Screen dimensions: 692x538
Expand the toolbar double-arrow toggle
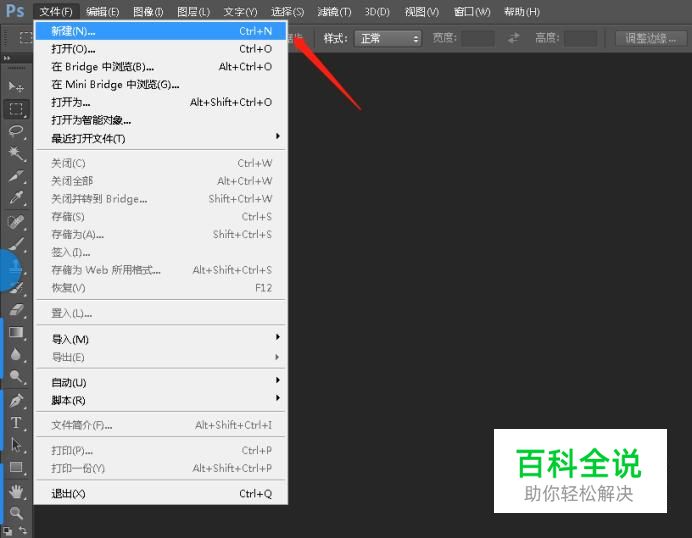coord(7,58)
